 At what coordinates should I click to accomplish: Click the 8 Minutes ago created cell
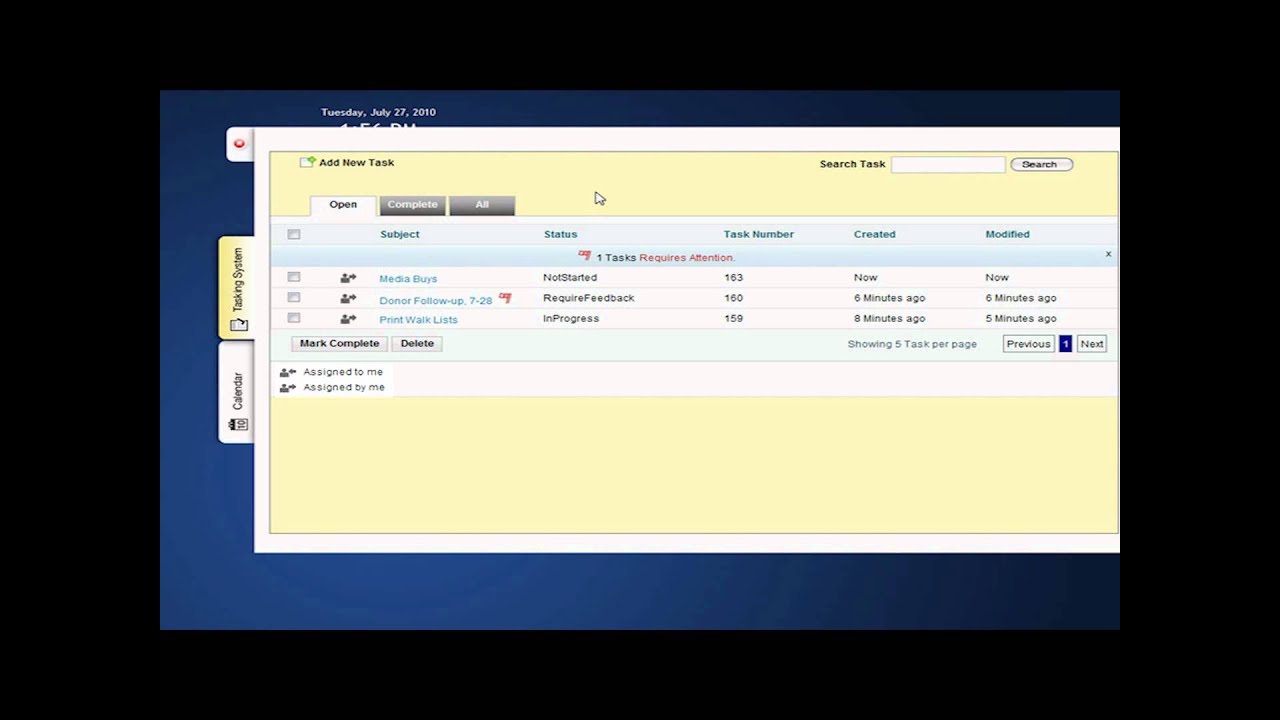tap(889, 318)
